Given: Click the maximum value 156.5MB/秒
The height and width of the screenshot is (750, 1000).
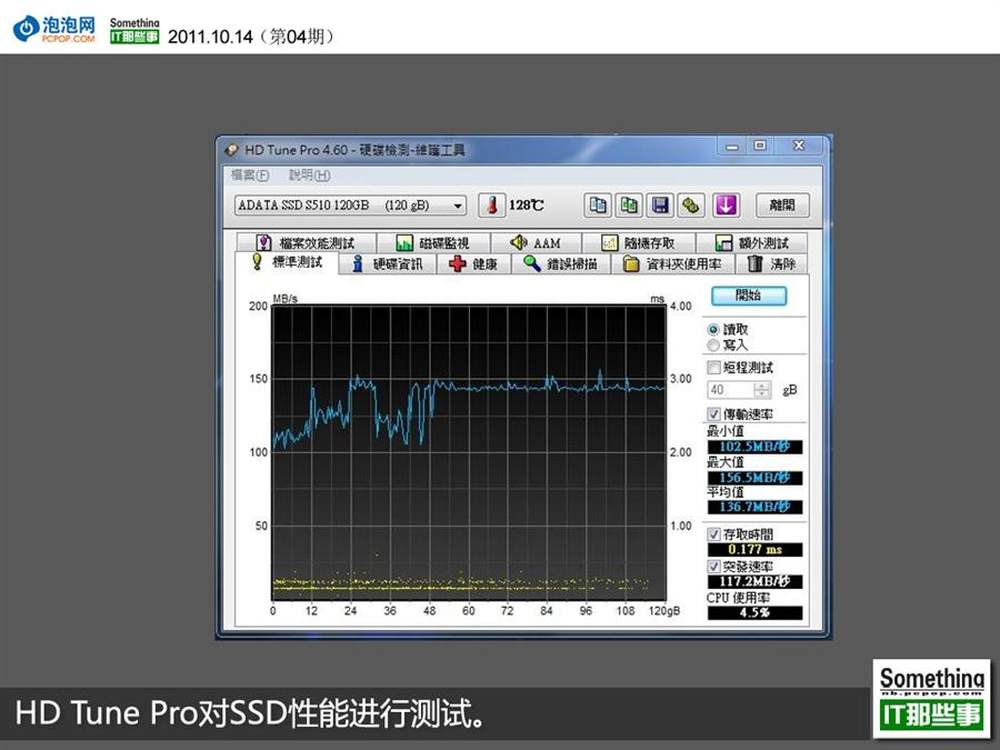Looking at the screenshot, I should tap(754, 478).
